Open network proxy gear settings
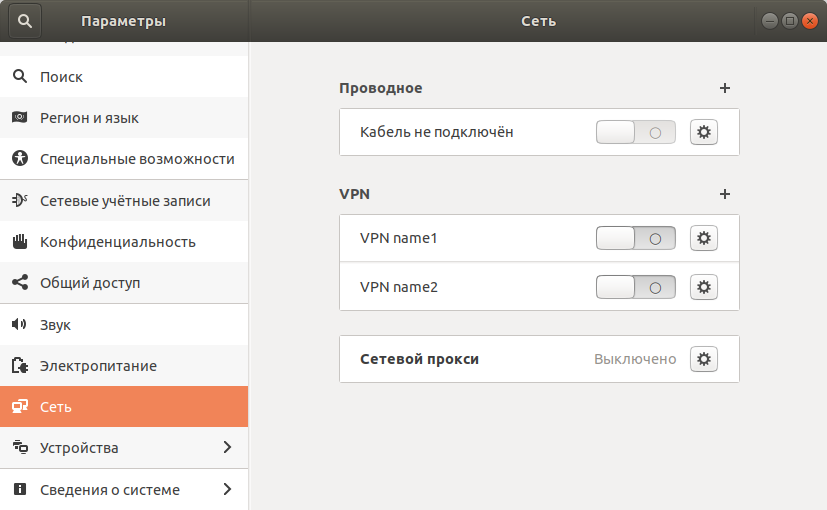The width and height of the screenshot is (827, 510). (x=704, y=359)
